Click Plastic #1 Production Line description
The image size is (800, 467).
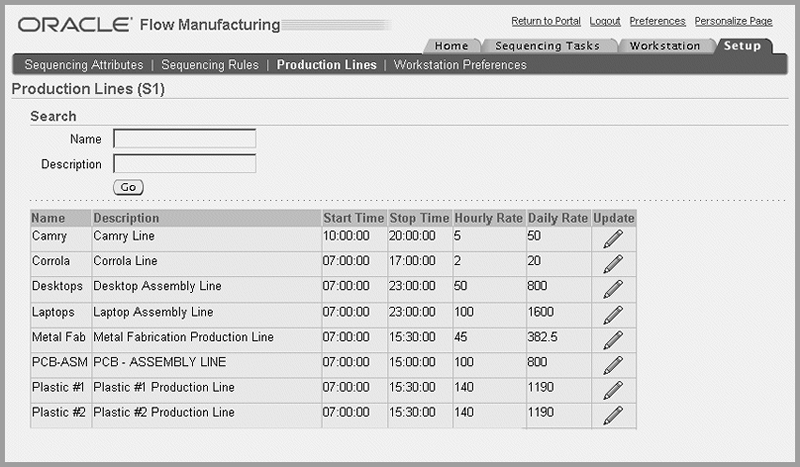tap(164, 387)
